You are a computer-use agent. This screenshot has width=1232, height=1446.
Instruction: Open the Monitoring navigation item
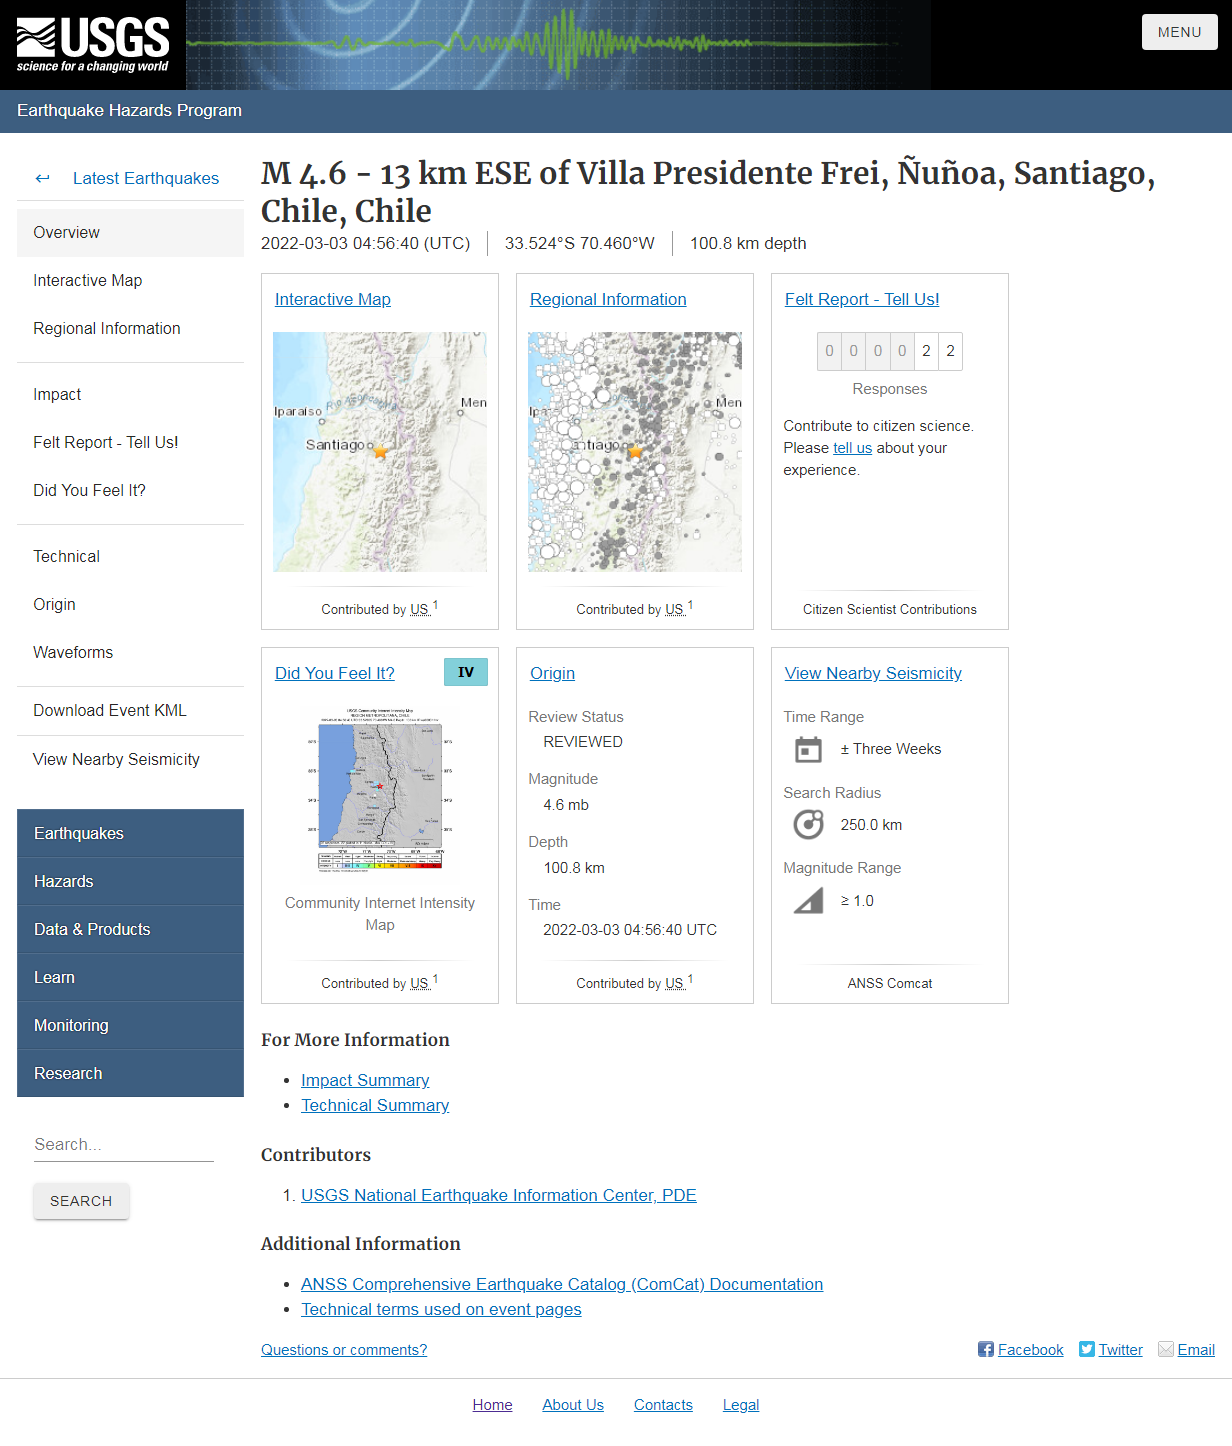coord(130,1025)
